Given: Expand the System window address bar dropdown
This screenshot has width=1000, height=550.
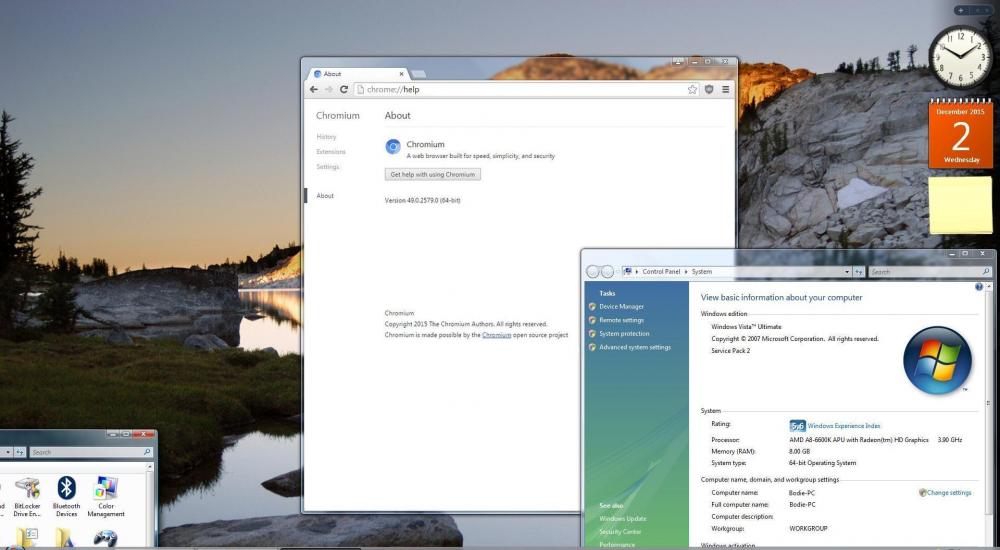Looking at the screenshot, I should coord(848,272).
